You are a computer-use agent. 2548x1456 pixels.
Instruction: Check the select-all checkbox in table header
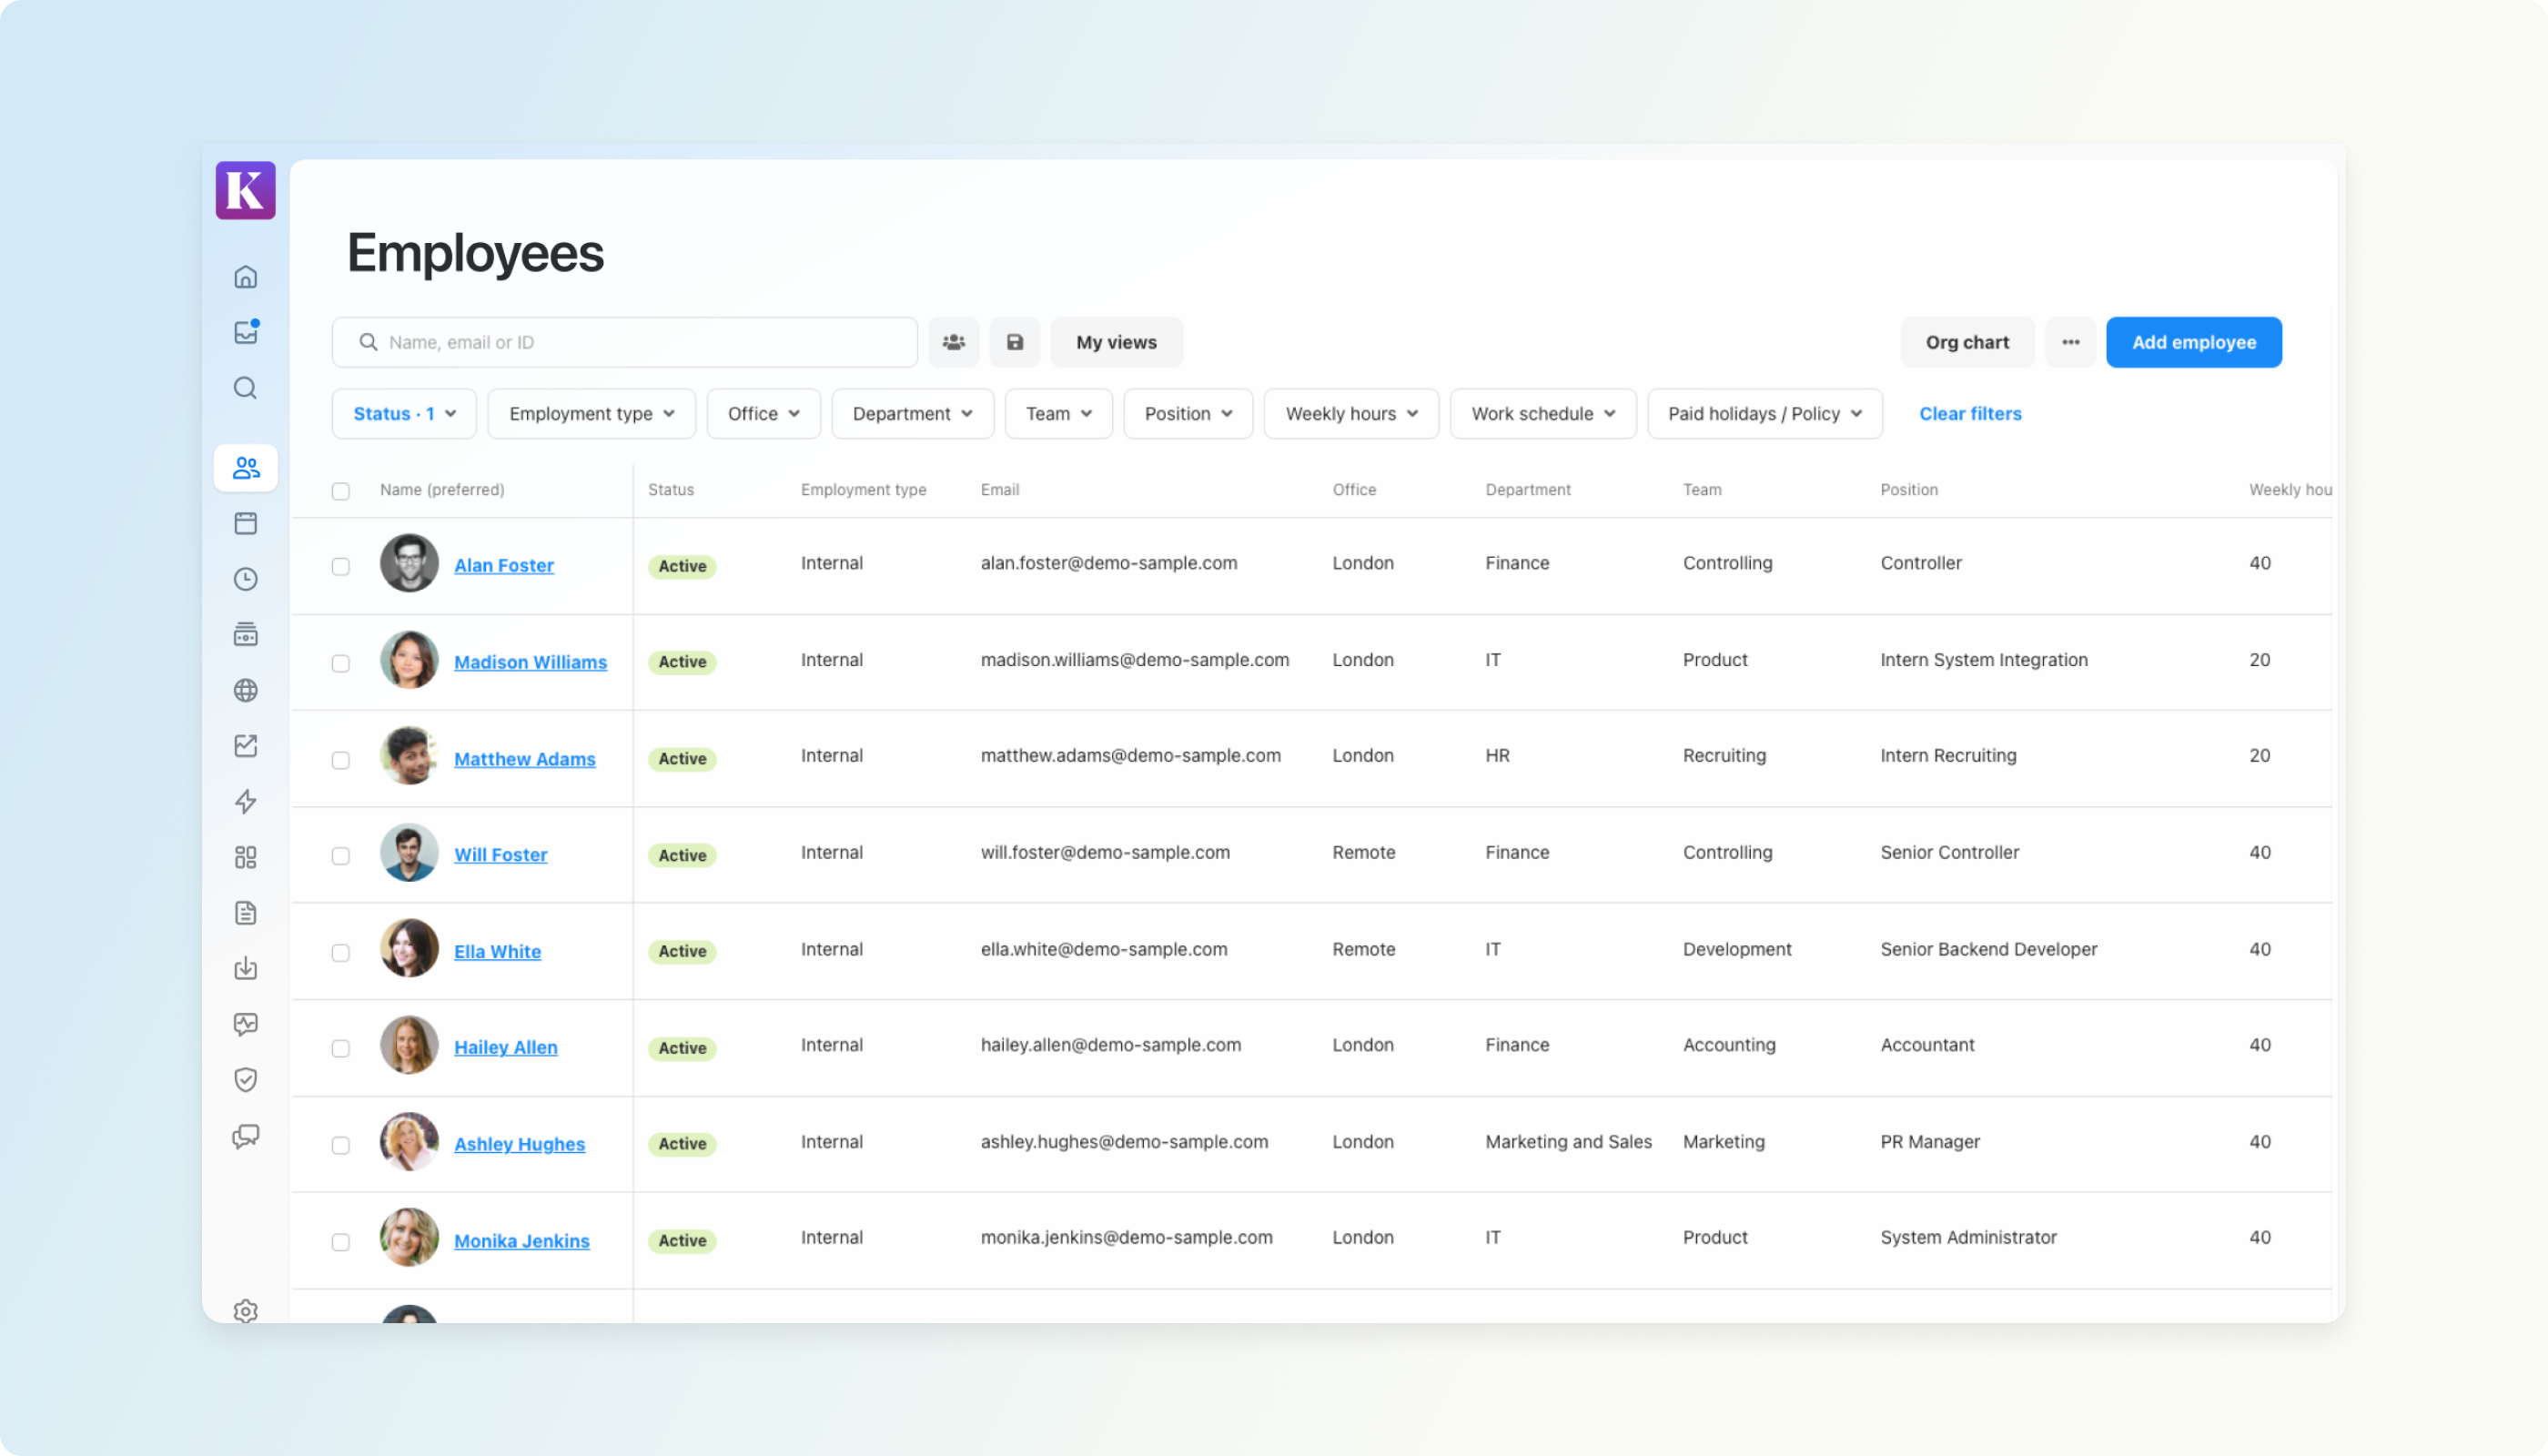point(341,491)
